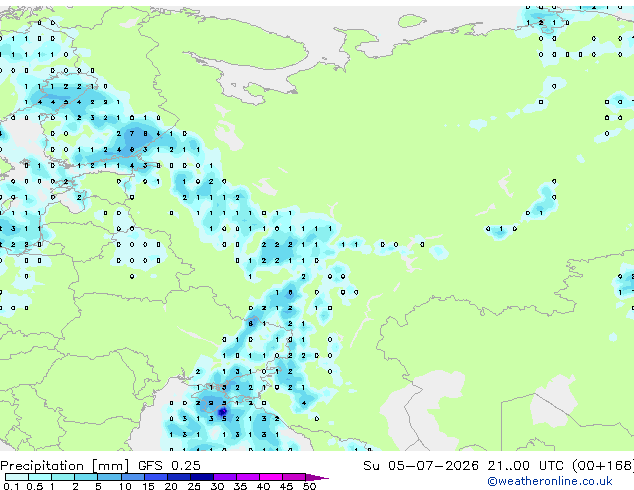This screenshot has height=490, width=634.
Task: Click the 'Su 05-07-2026' date text
Action: pos(421,466)
